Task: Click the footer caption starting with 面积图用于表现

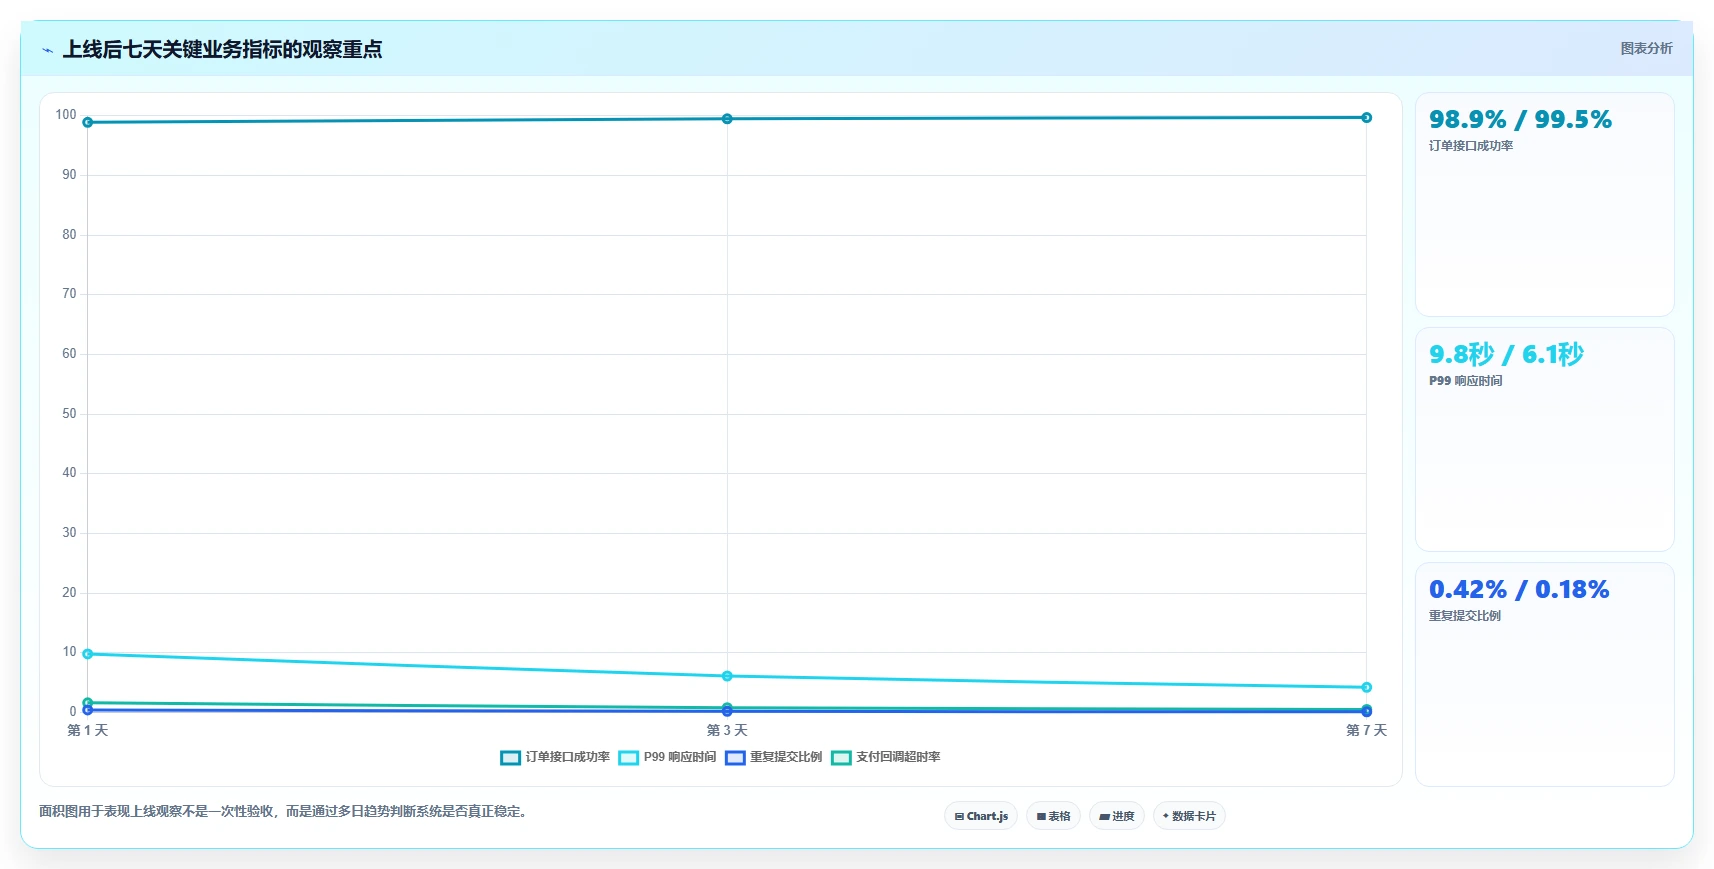Action: tap(283, 812)
